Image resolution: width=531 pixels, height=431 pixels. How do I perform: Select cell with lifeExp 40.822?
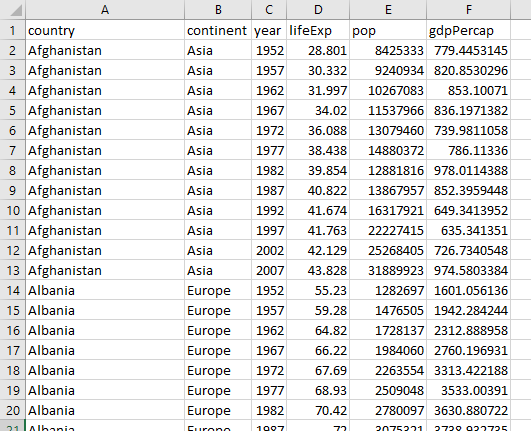point(318,190)
